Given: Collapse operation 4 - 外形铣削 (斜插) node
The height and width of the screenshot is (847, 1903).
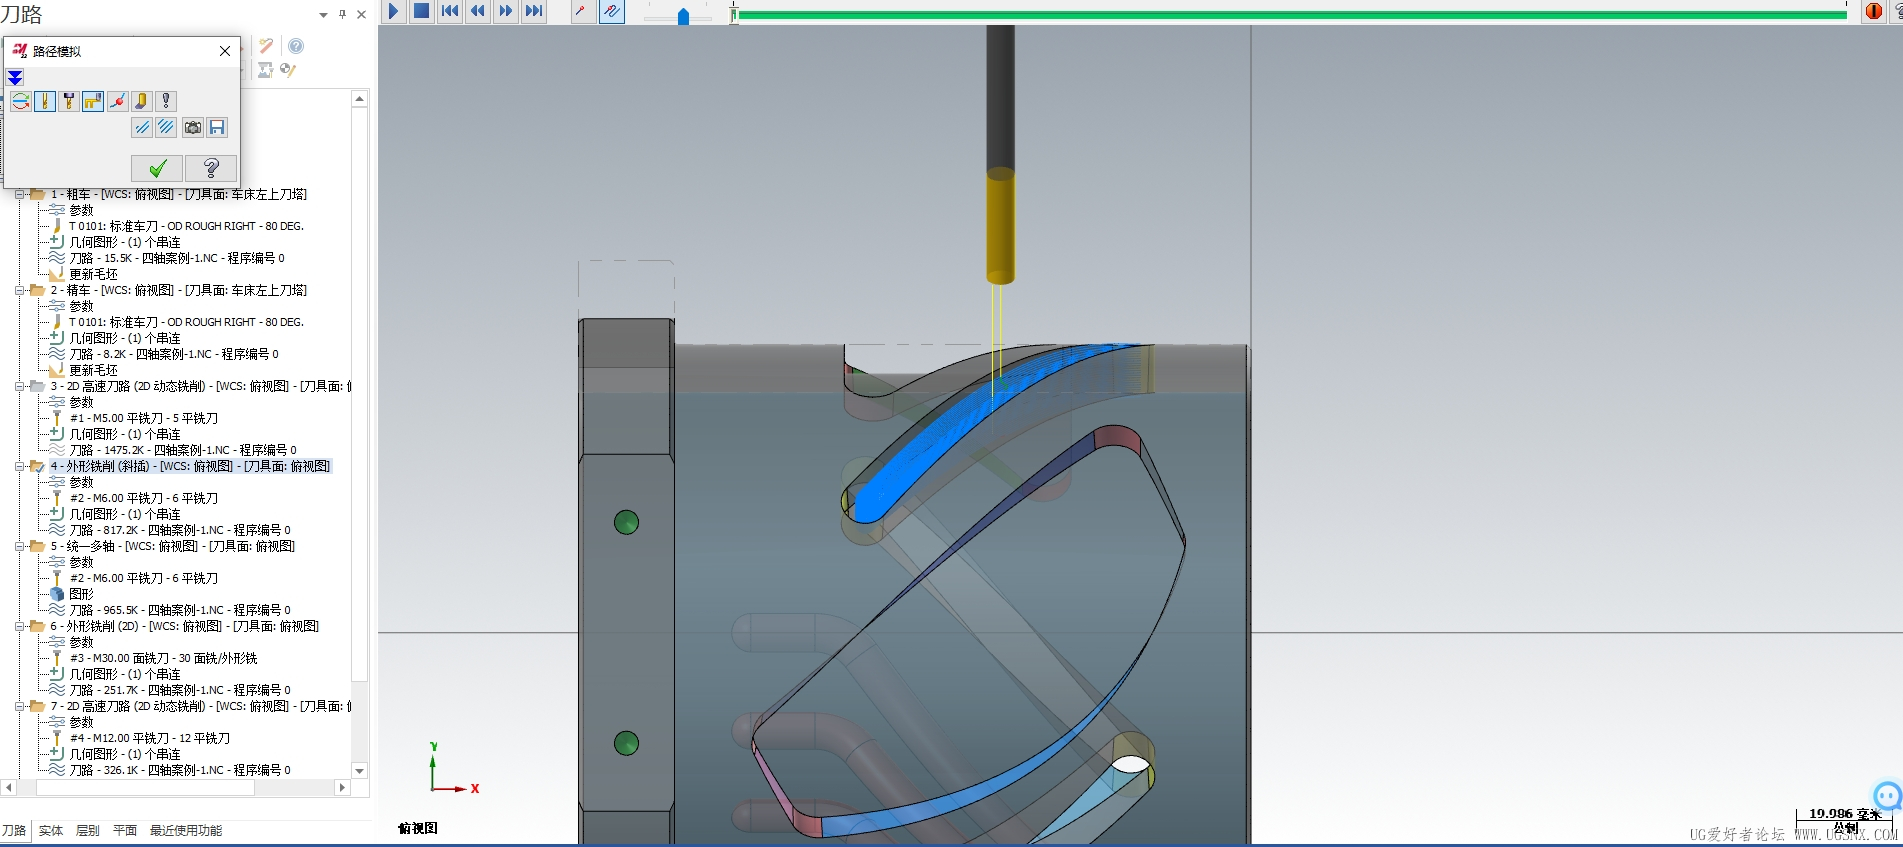Looking at the screenshot, I should pyautogui.click(x=19, y=466).
